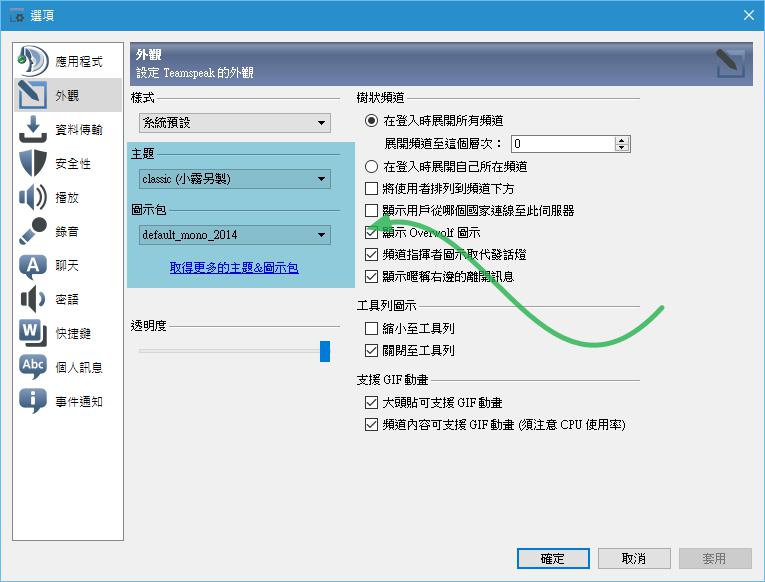The image size is (765, 582).
Task: Select 事件通知 label in the sidebar
Action: pyautogui.click(x=79, y=401)
